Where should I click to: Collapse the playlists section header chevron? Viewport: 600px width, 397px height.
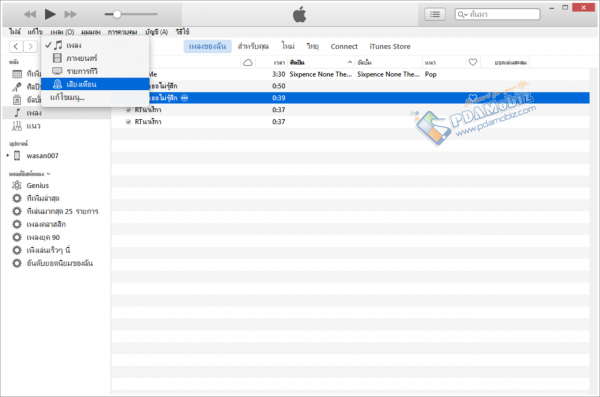[48, 174]
